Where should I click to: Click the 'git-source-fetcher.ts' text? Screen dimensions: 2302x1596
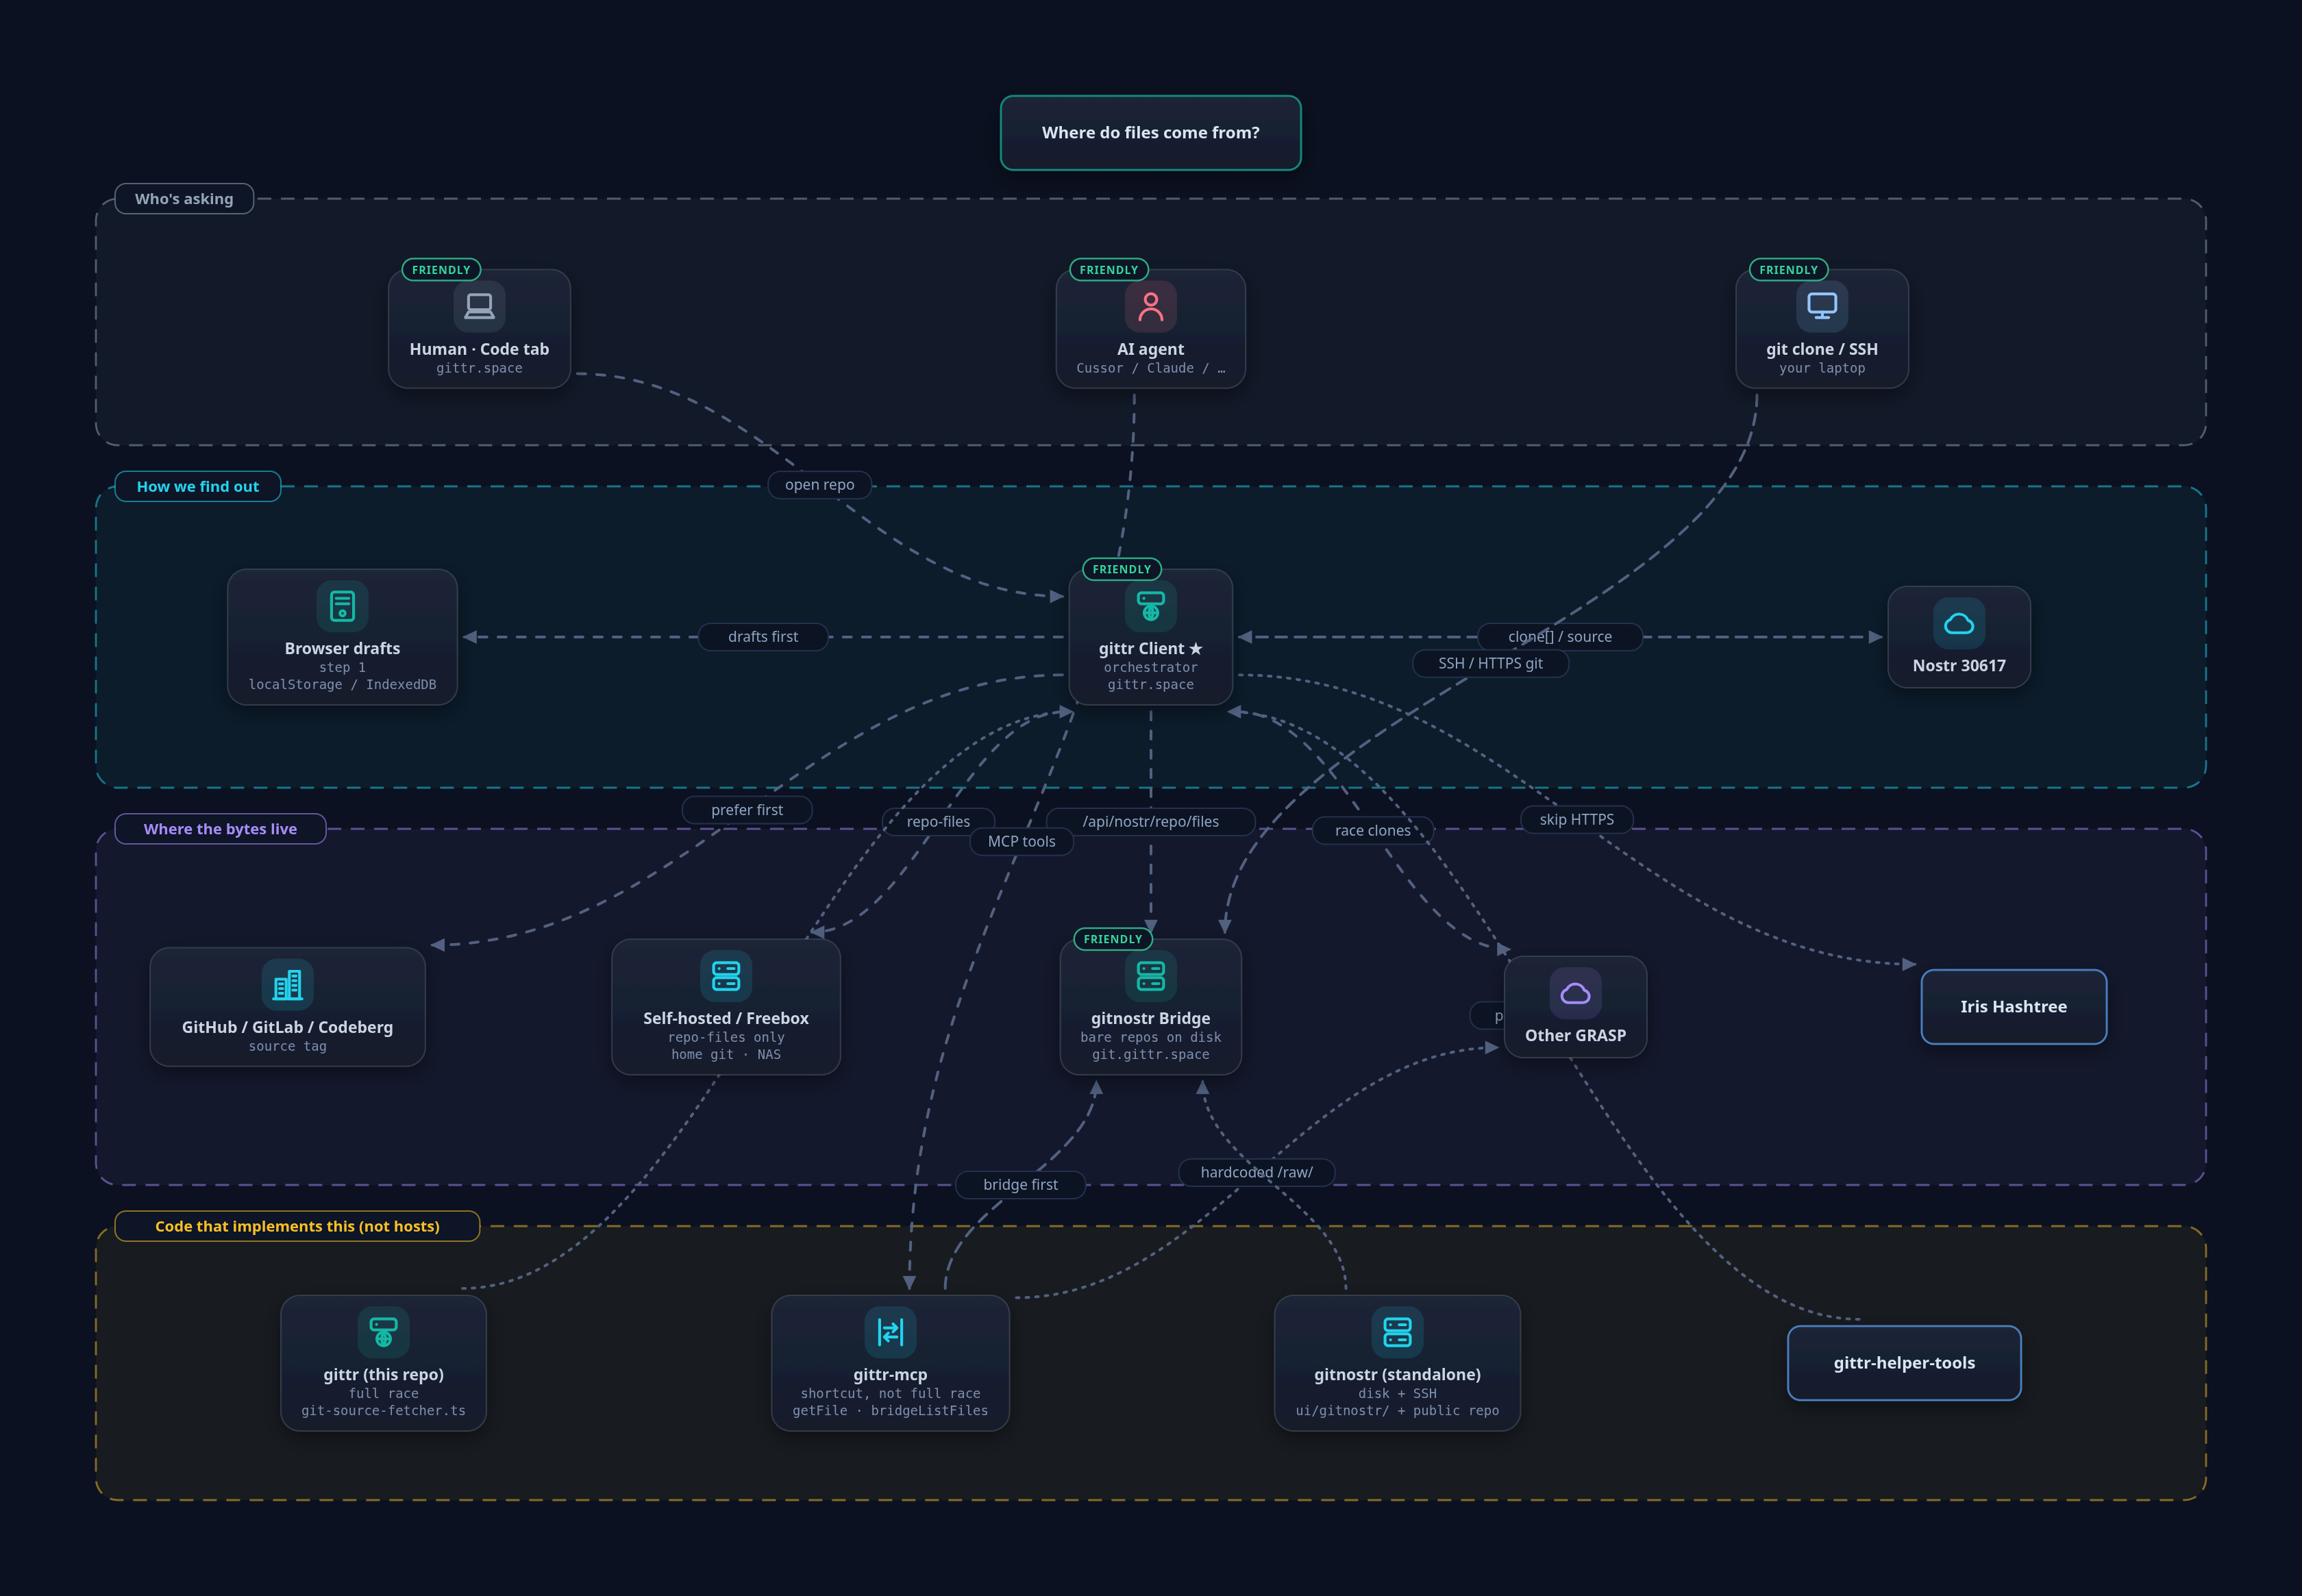click(x=383, y=1411)
